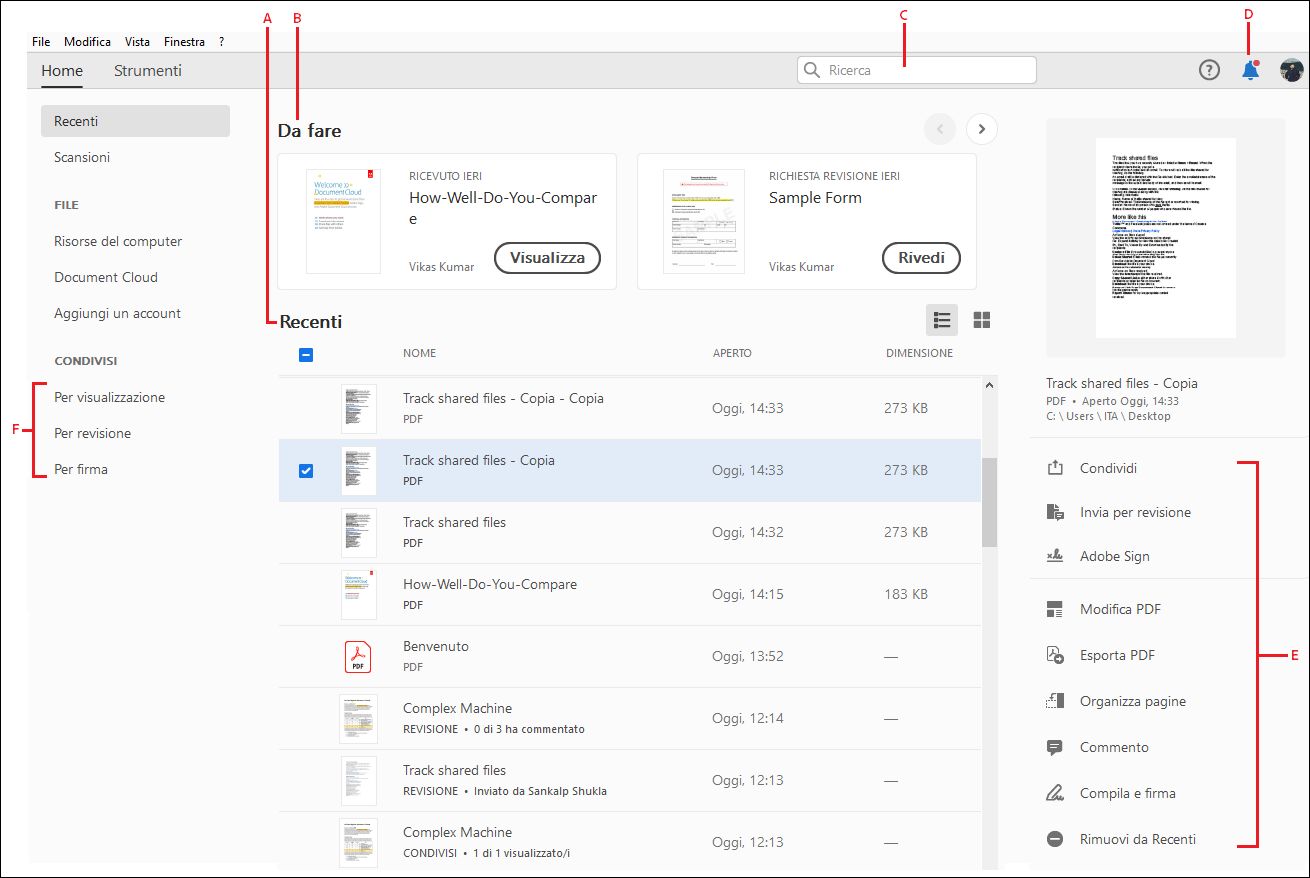Switch to the Strumenti tab

click(148, 70)
